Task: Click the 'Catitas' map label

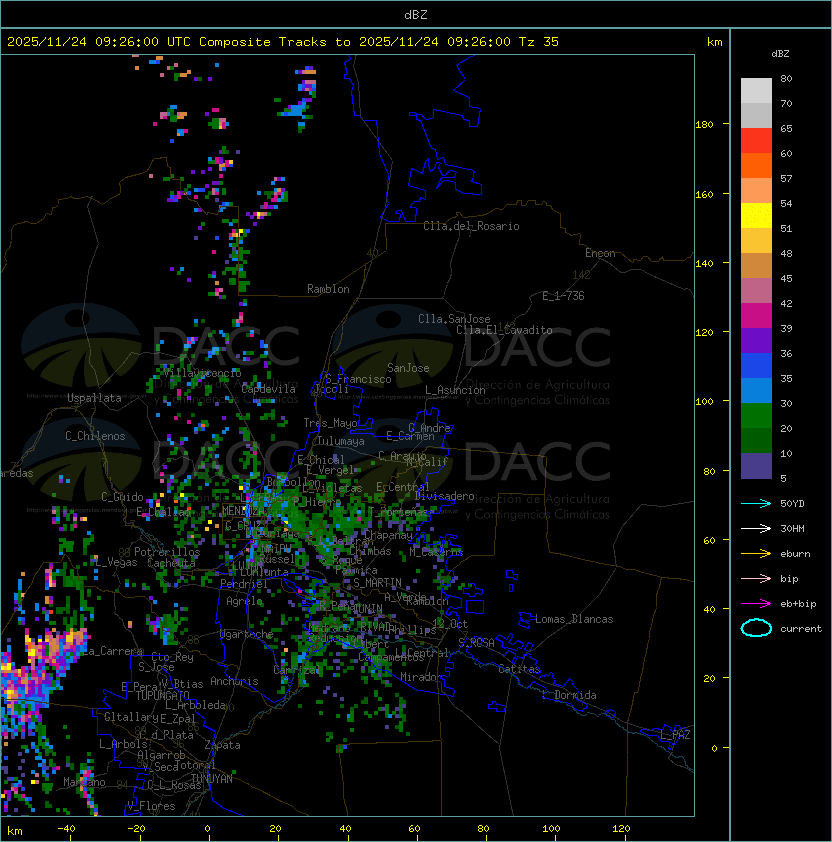Action: pyautogui.click(x=519, y=669)
